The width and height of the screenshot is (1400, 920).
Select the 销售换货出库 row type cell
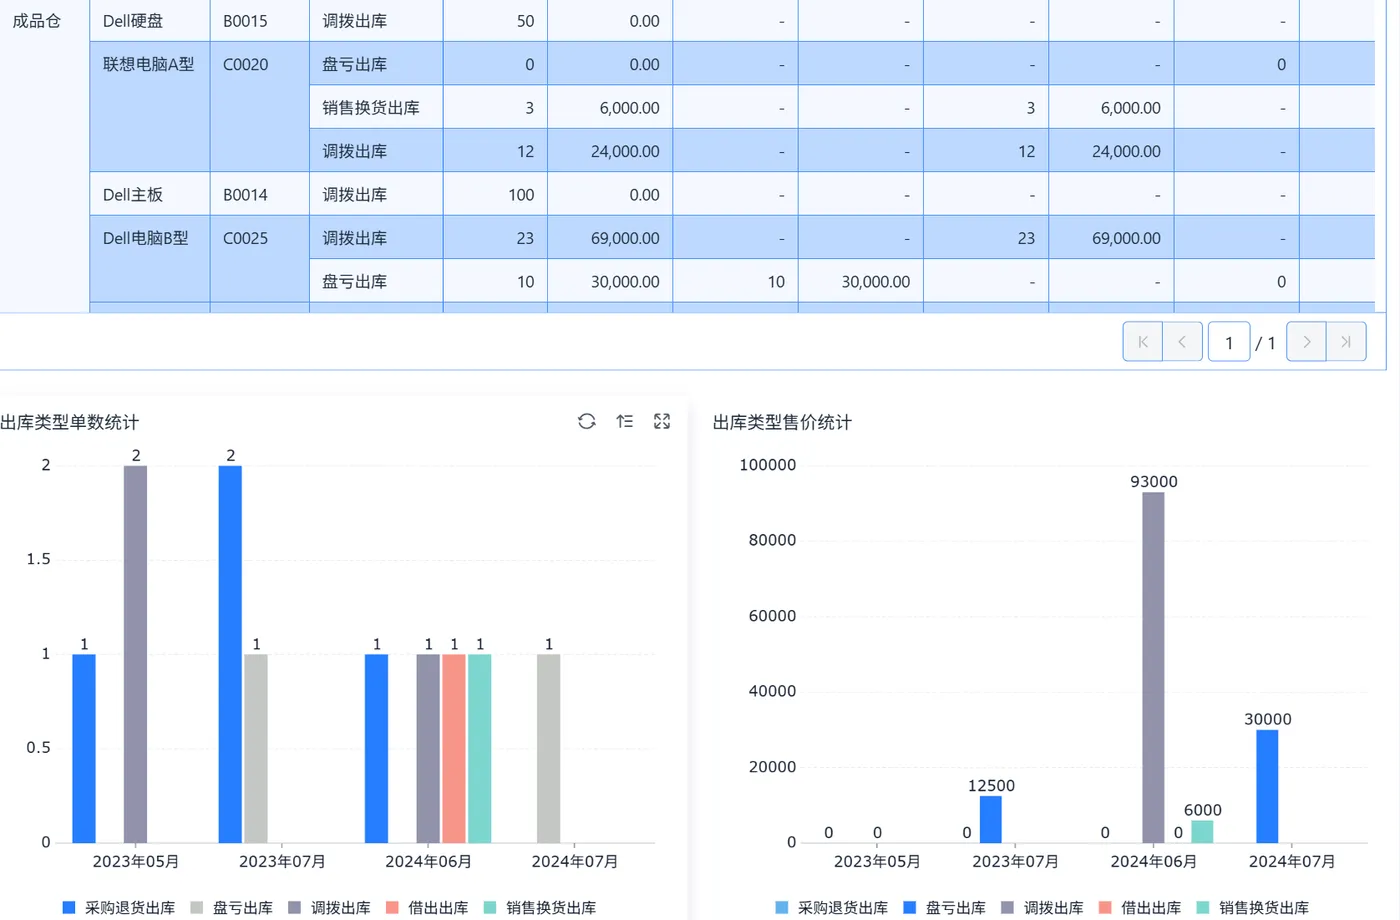point(376,108)
